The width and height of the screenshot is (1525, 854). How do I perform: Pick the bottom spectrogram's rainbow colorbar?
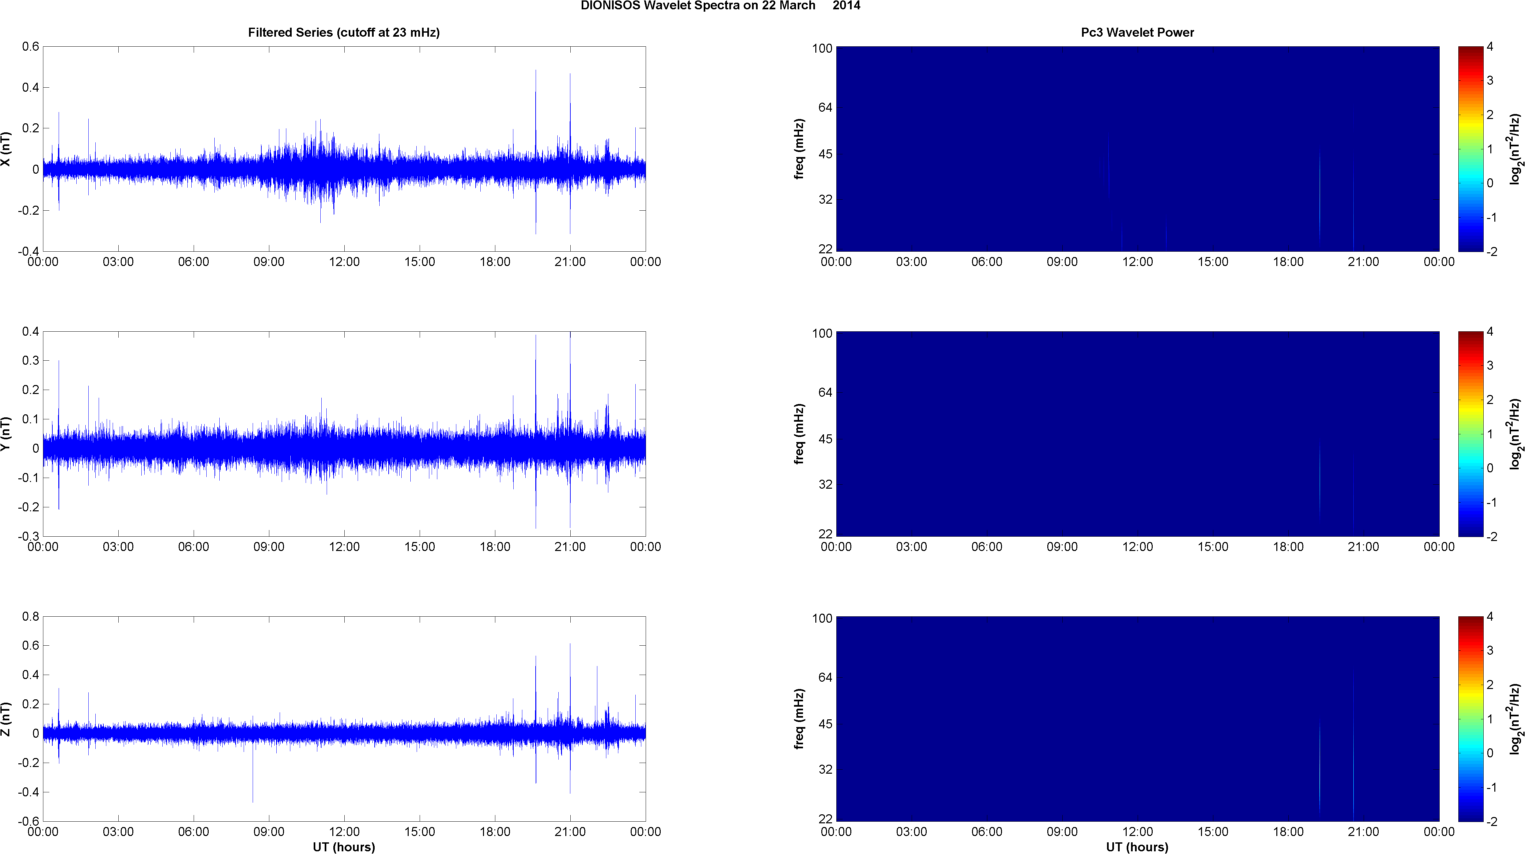click(x=1470, y=719)
